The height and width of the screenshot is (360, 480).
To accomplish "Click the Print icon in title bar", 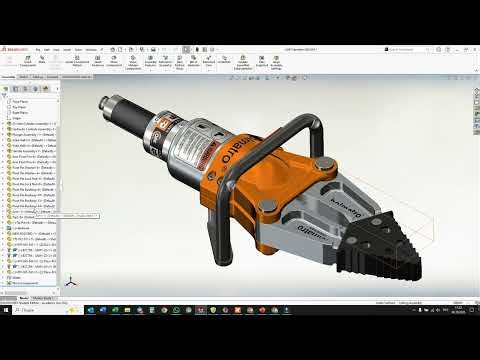I will 153,49.
